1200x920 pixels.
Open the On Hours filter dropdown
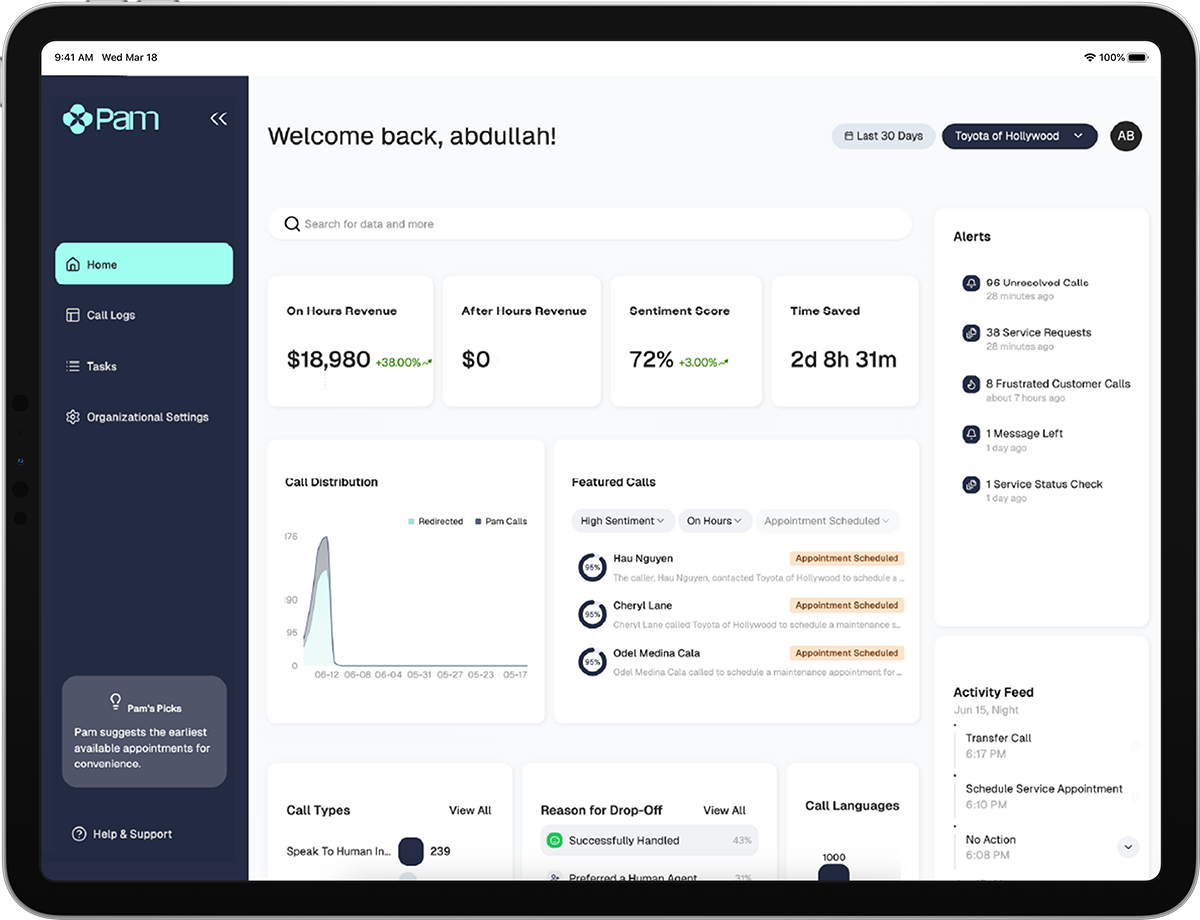(x=714, y=521)
